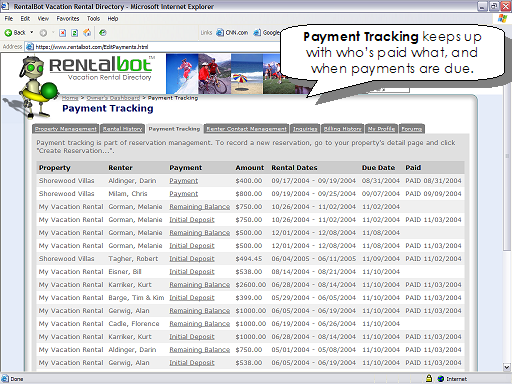Switch to the Inquiries tab
Screen dimensions: 512x384
[x=305, y=129]
